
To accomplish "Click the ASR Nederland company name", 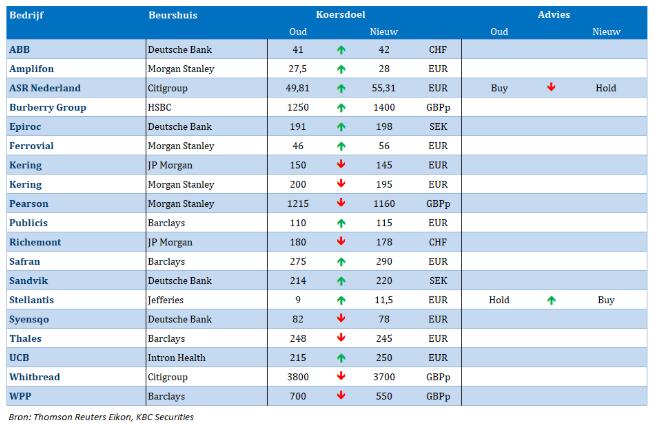I will pos(45,88).
